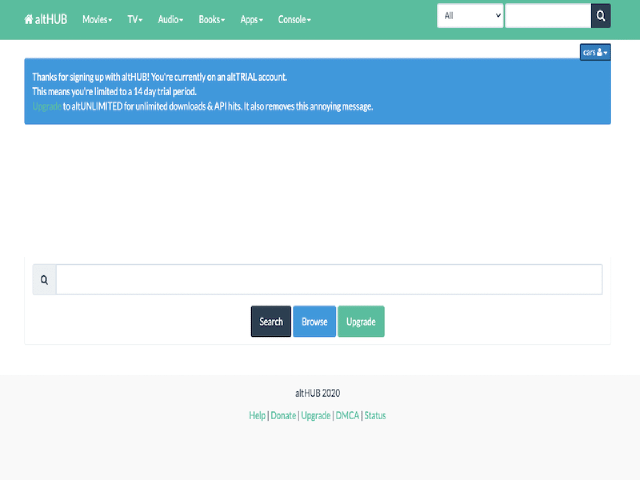The height and width of the screenshot is (480, 640).
Task: Open the Upgrade footer link
Action: [316, 416]
